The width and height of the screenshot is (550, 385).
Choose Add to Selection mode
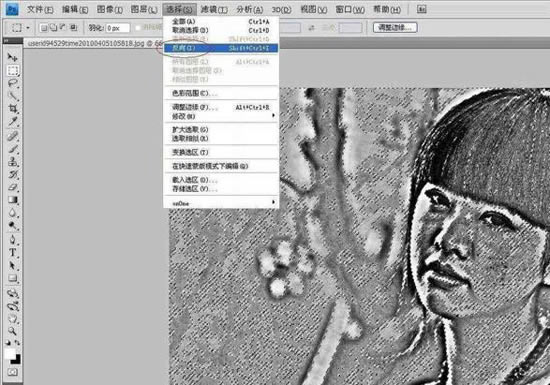54,27
